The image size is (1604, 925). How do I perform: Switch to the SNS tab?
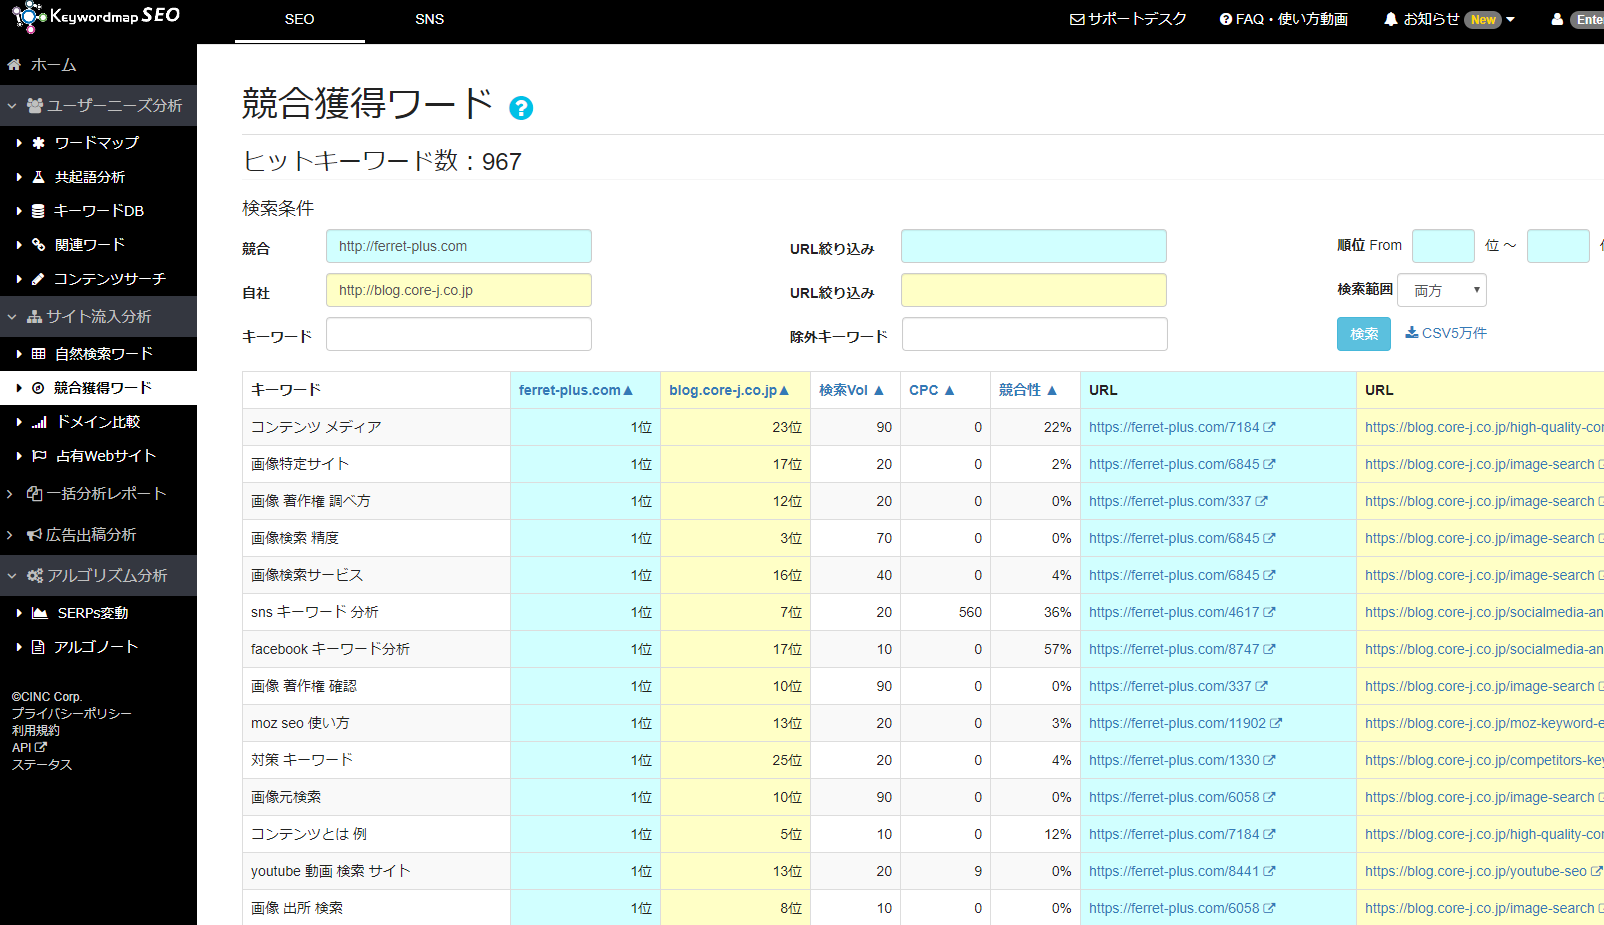(x=429, y=19)
